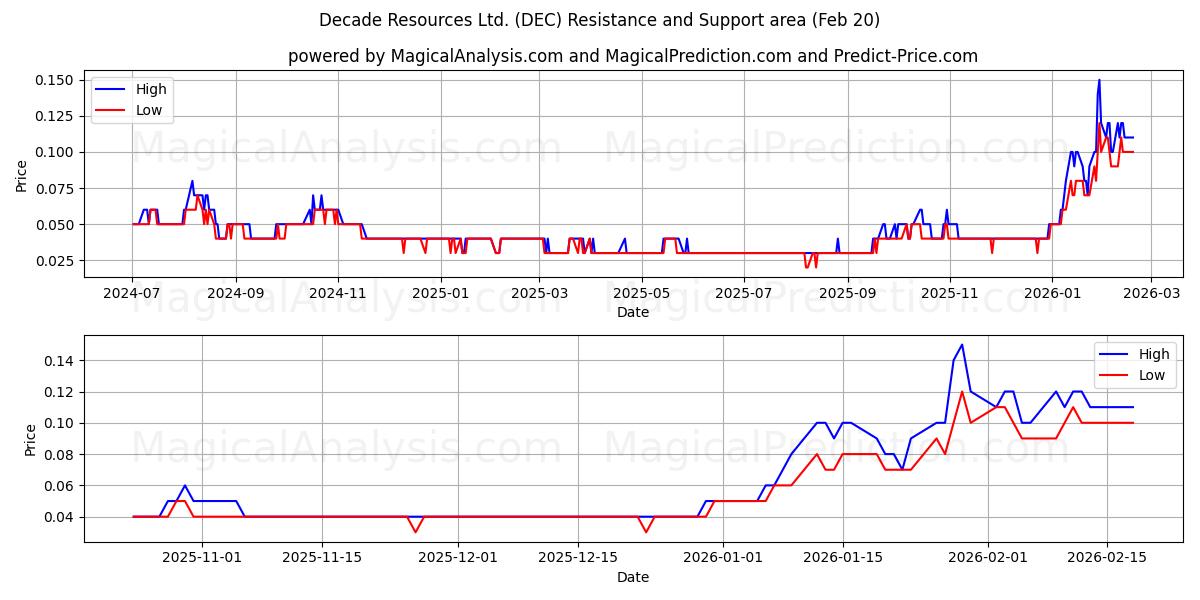Click the '2026-02-15' tick label in bottom chart
The height and width of the screenshot is (600, 1200).
pos(1107,558)
